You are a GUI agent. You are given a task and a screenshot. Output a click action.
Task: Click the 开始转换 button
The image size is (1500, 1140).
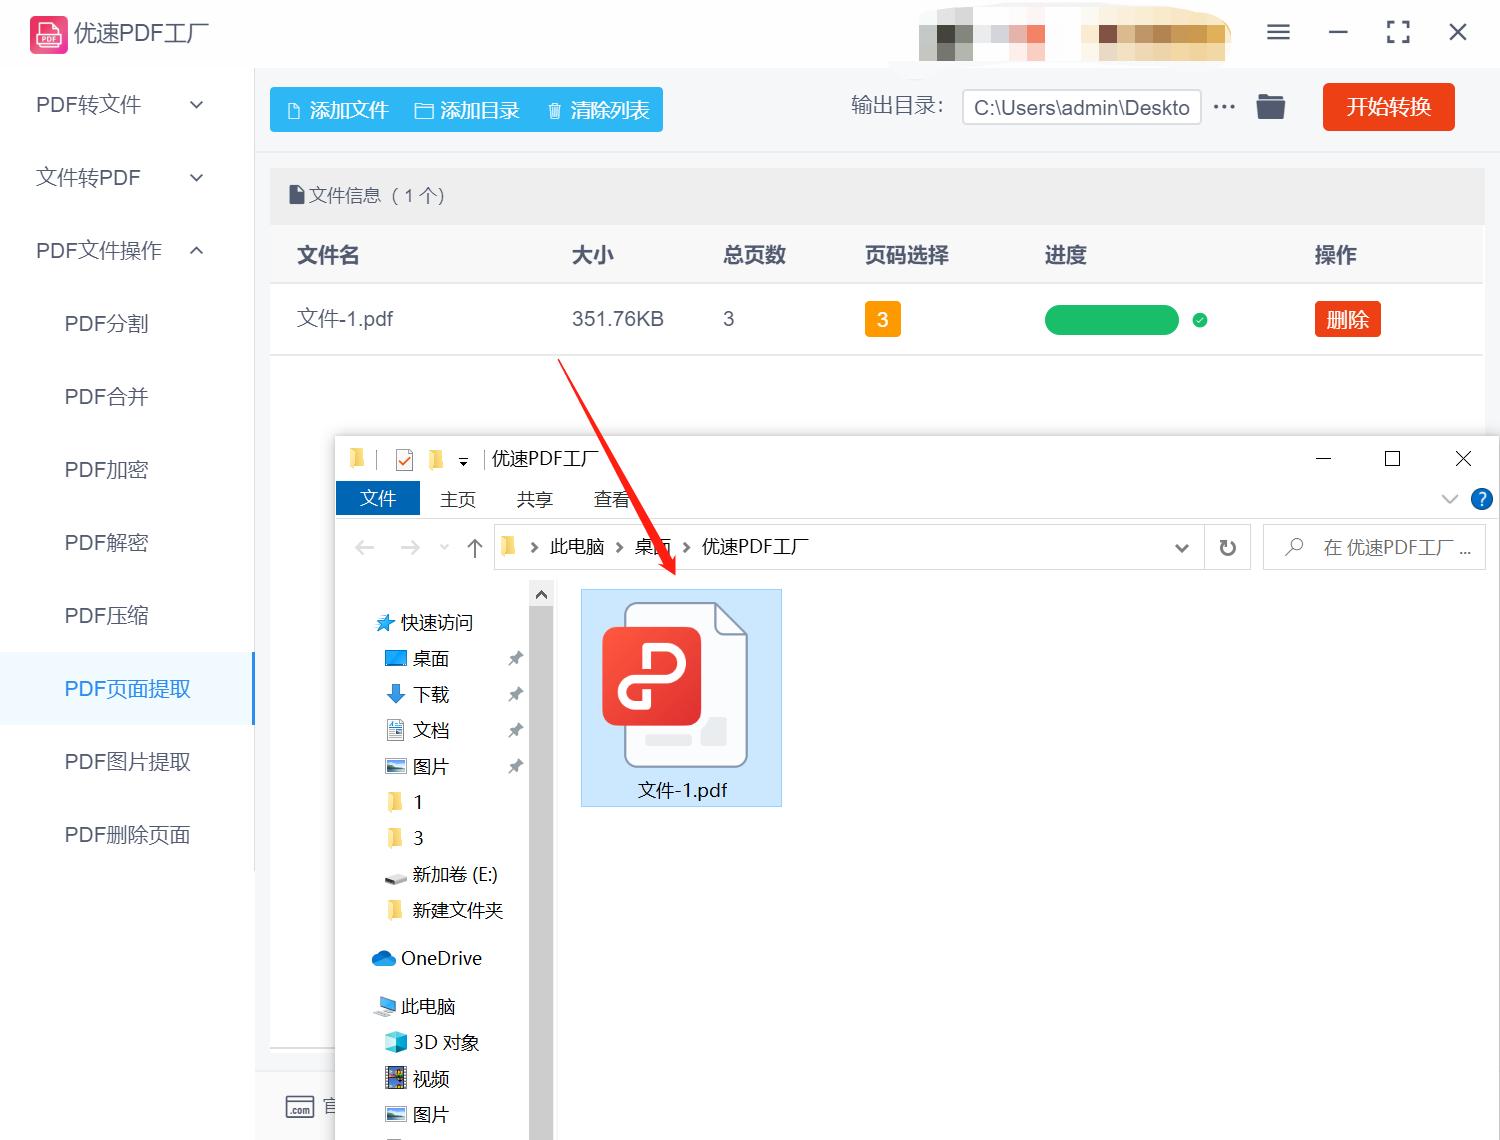click(x=1388, y=107)
